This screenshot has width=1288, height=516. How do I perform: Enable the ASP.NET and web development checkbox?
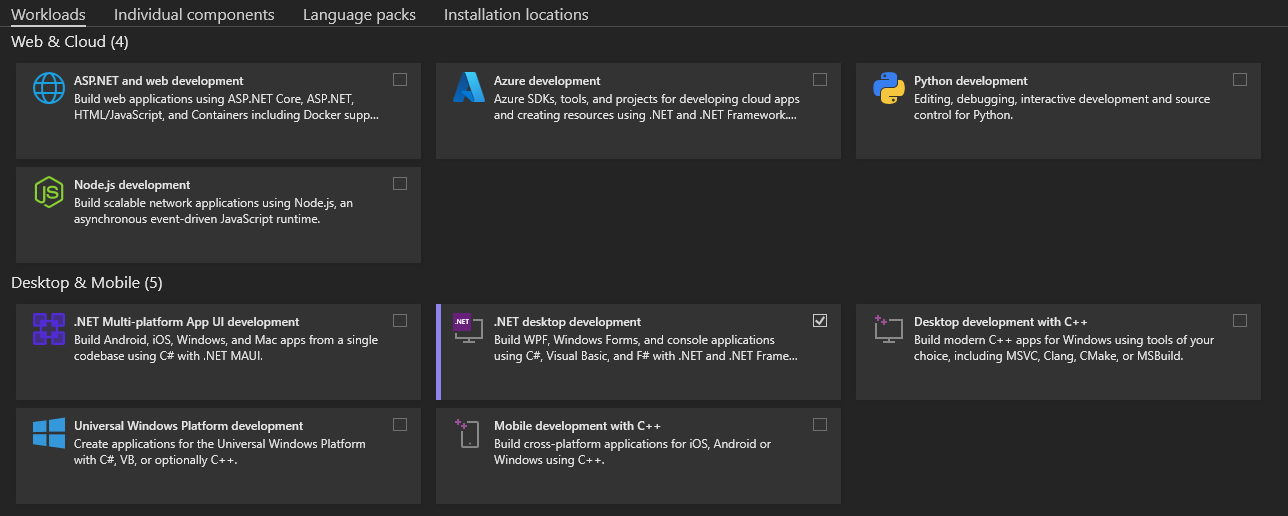[x=400, y=80]
